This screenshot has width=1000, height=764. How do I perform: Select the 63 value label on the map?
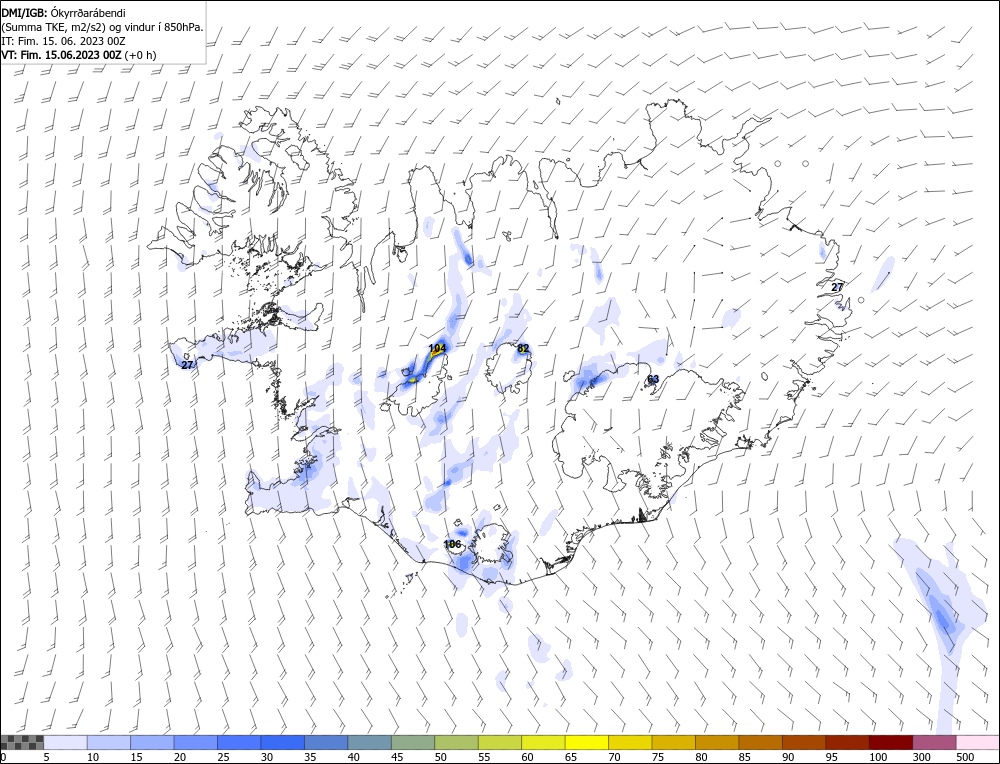[653, 379]
